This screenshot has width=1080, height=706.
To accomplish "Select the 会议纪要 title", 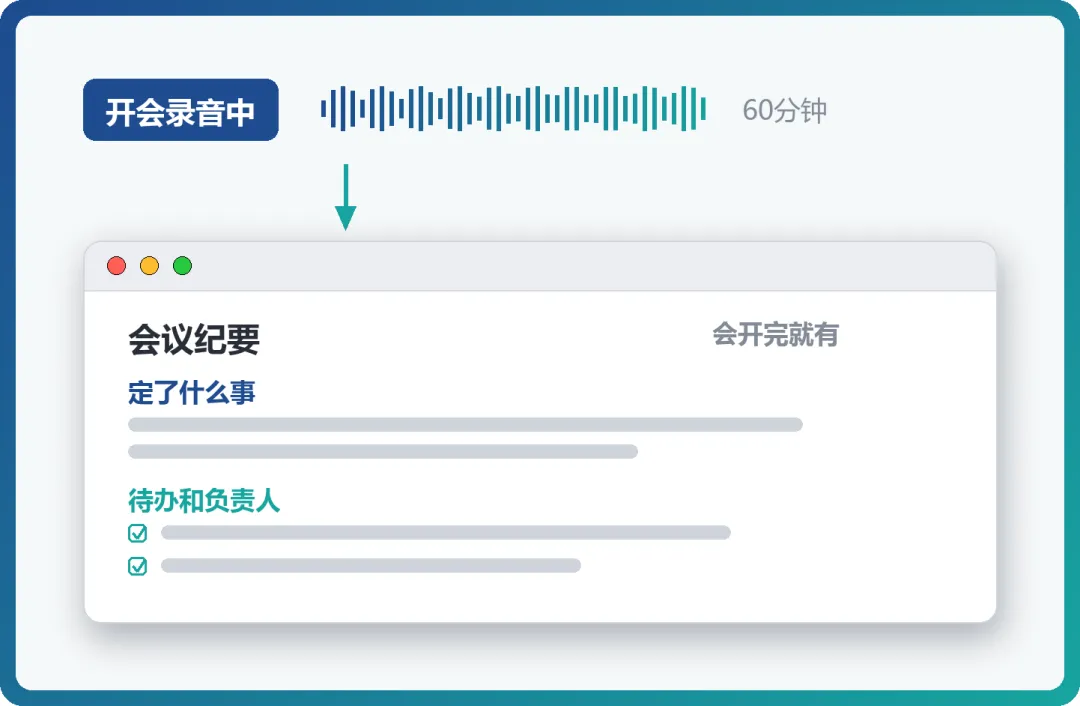I will pos(194,340).
